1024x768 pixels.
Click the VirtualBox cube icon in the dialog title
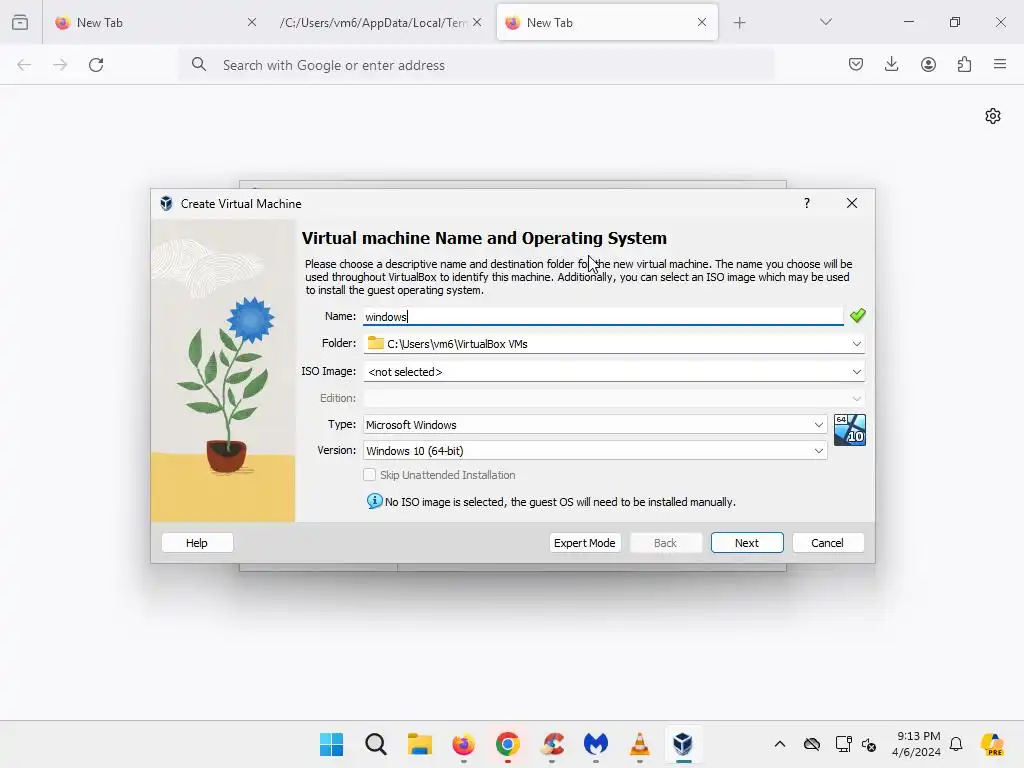(167, 203)
